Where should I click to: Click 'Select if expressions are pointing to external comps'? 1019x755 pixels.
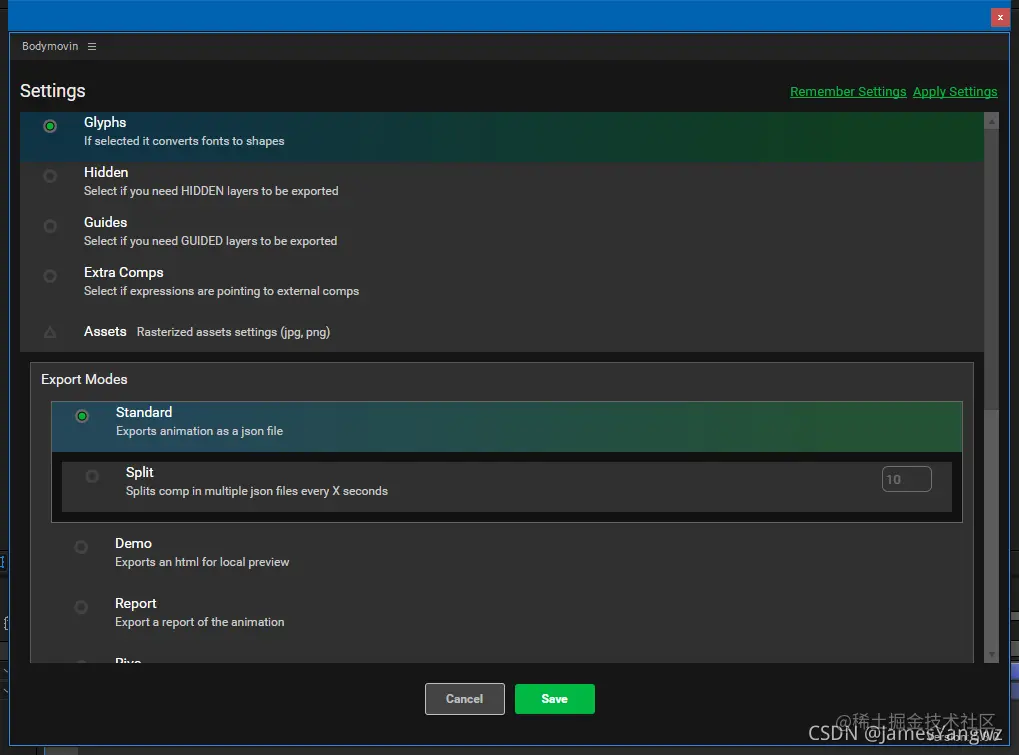click(x=222, y=291)
